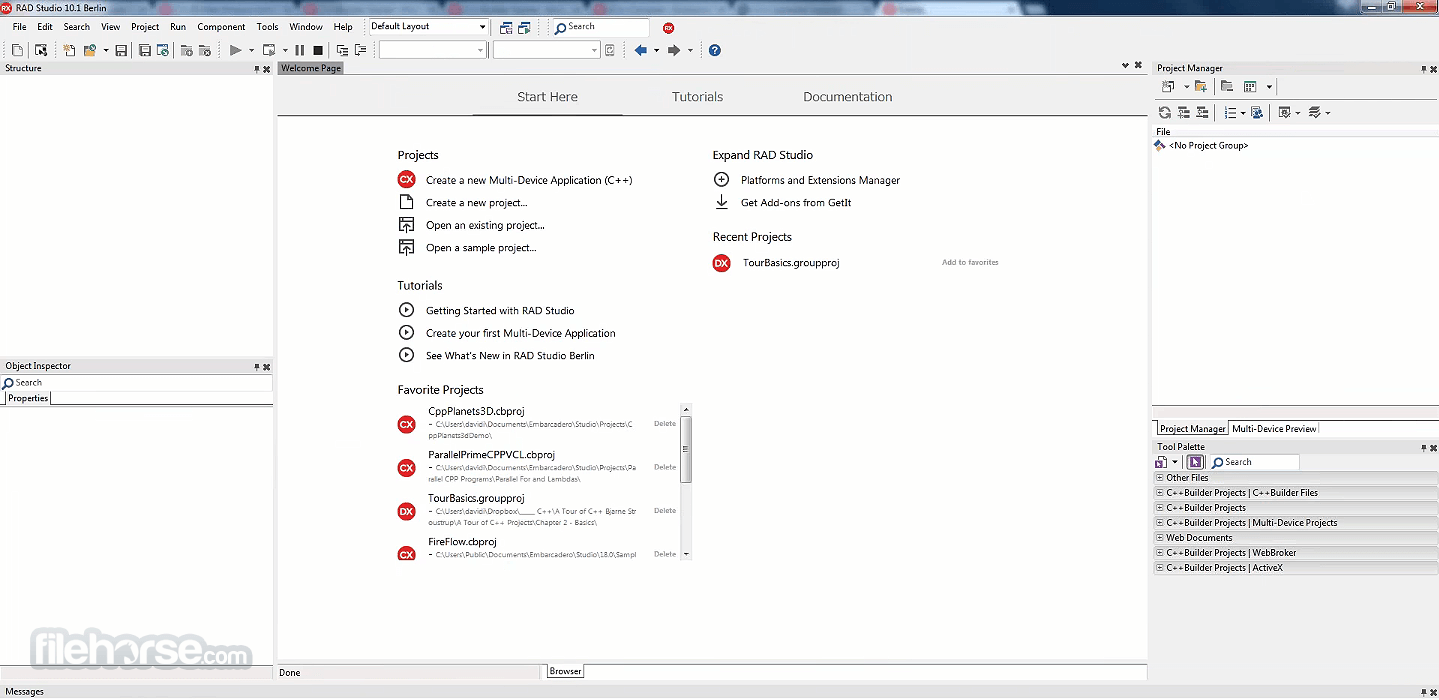Click the View grid icon in Project Manager
This screenshot has height=700, width=1439.
pyautogui.click(x=1250, y=86)
